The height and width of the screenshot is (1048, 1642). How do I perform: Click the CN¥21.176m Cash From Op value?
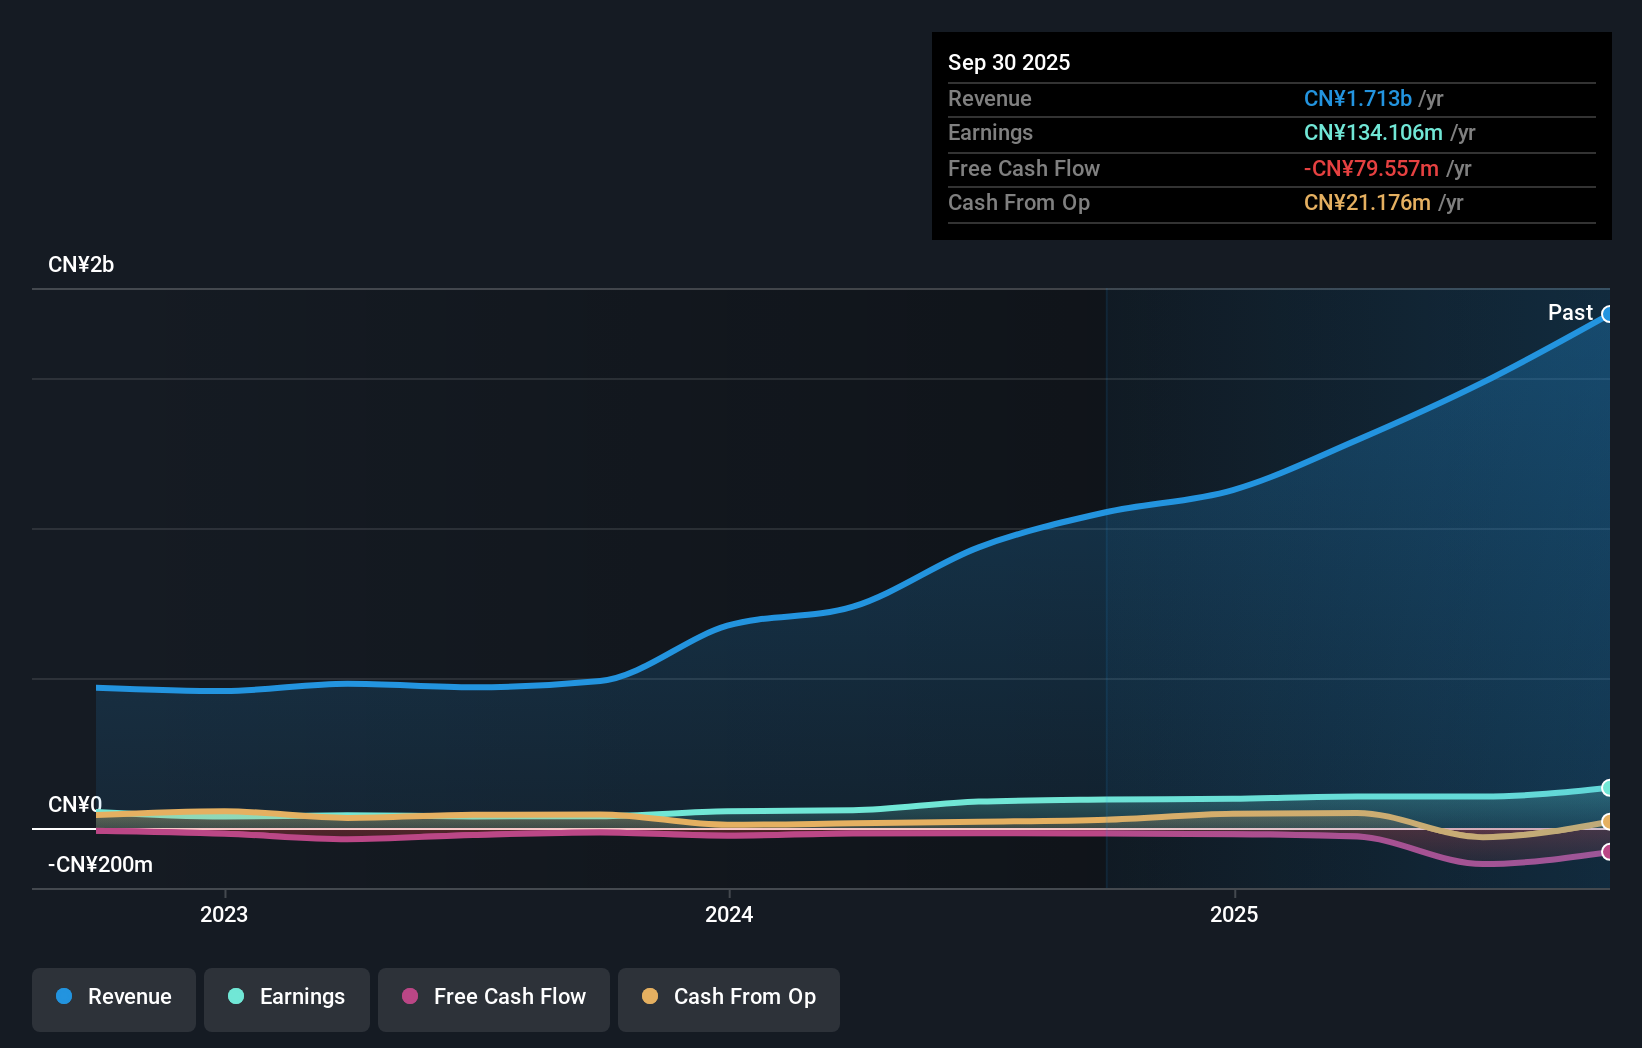coord(1366,203)
